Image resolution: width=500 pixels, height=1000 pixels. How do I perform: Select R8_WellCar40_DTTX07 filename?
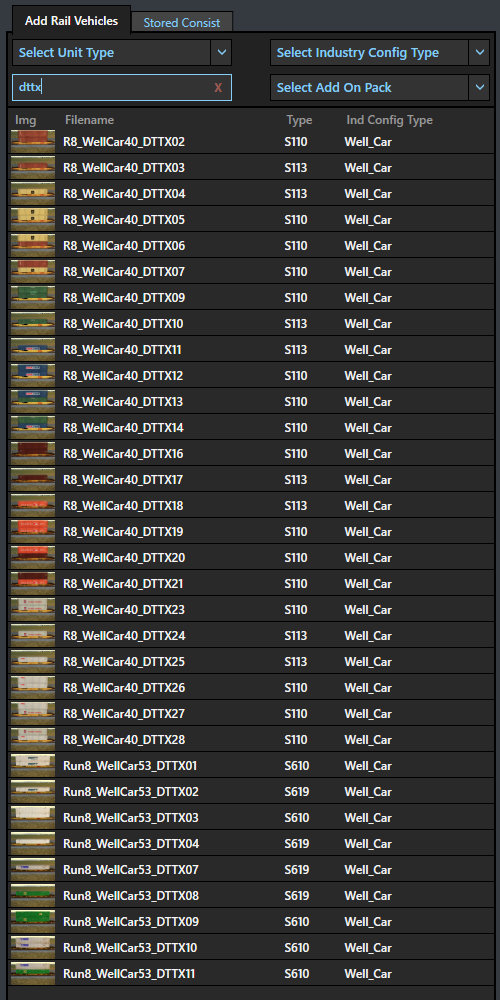click(x=124, y=272)
